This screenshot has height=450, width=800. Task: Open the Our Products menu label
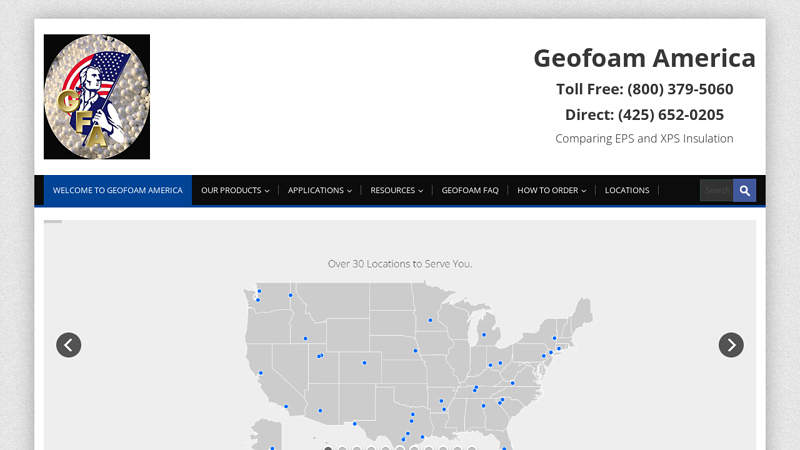click(231, 190)
